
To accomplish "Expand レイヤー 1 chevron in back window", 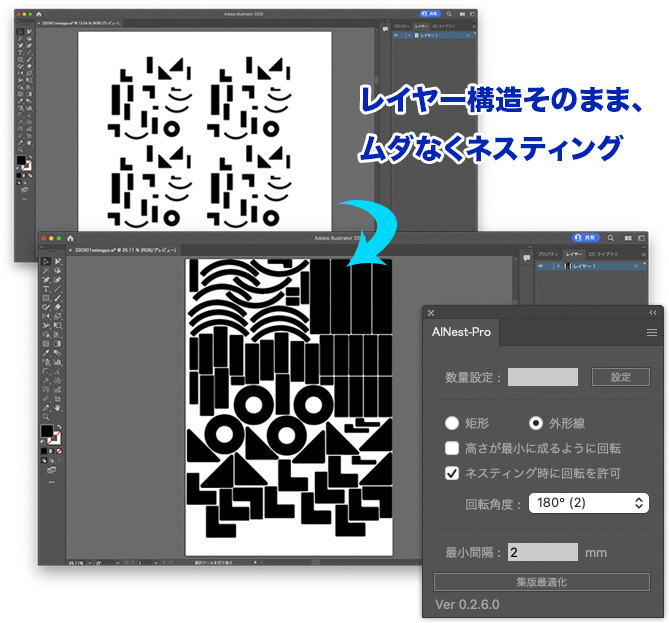I will pos(410,35).
